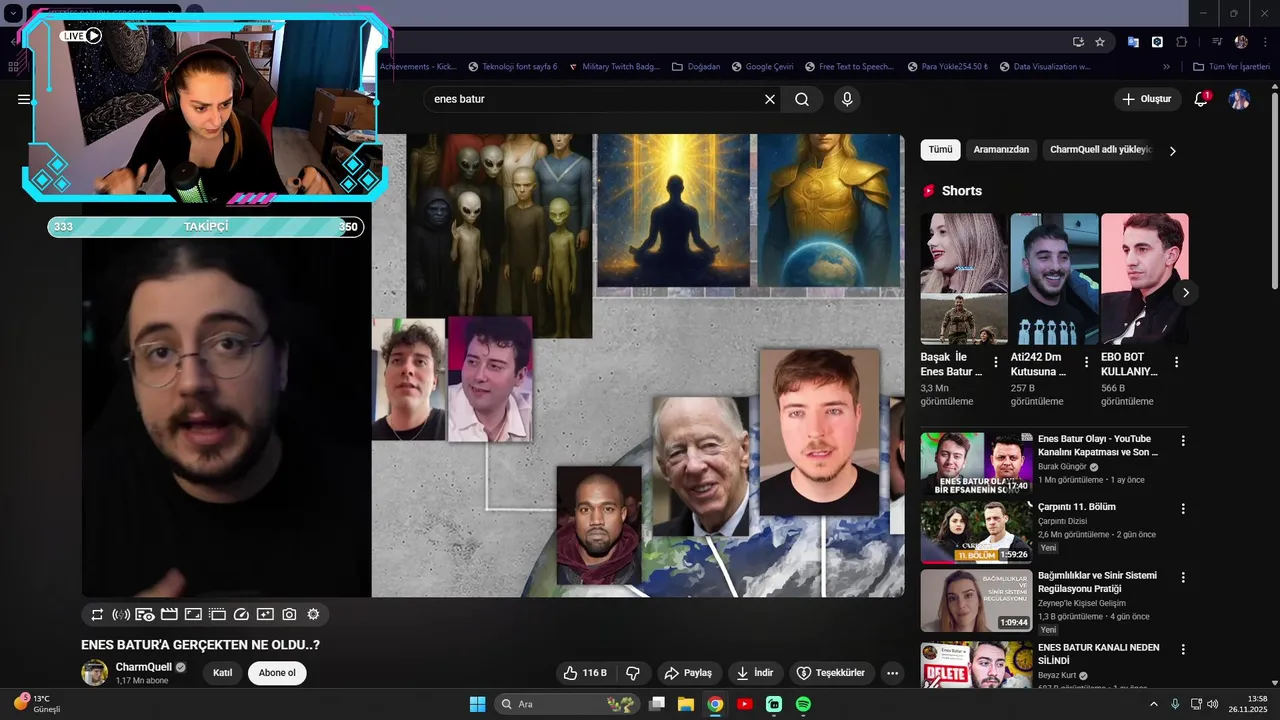Open the Ati242 Dm Kutusuna short thumbnail
Image resolution: width=1280 pixels, height=720 pixels.
coord(1054,279)
